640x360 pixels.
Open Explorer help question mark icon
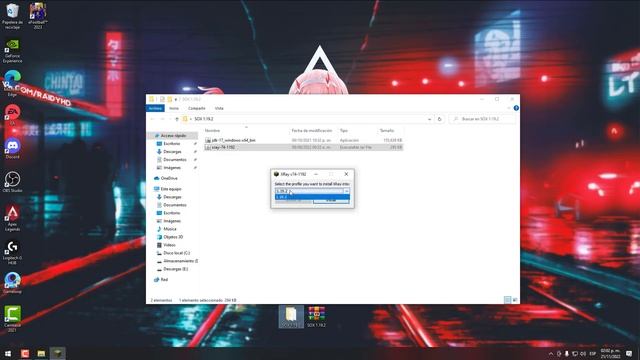[516, 108]
